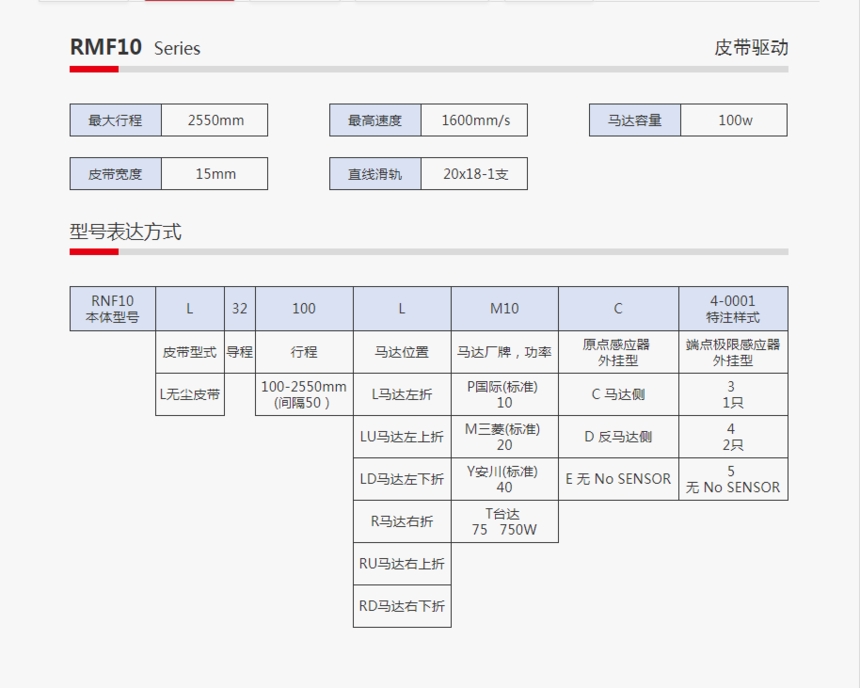Click the 20x18-1支 value cell
Viewport: 860px width, 688px height.
coord(475,174)
